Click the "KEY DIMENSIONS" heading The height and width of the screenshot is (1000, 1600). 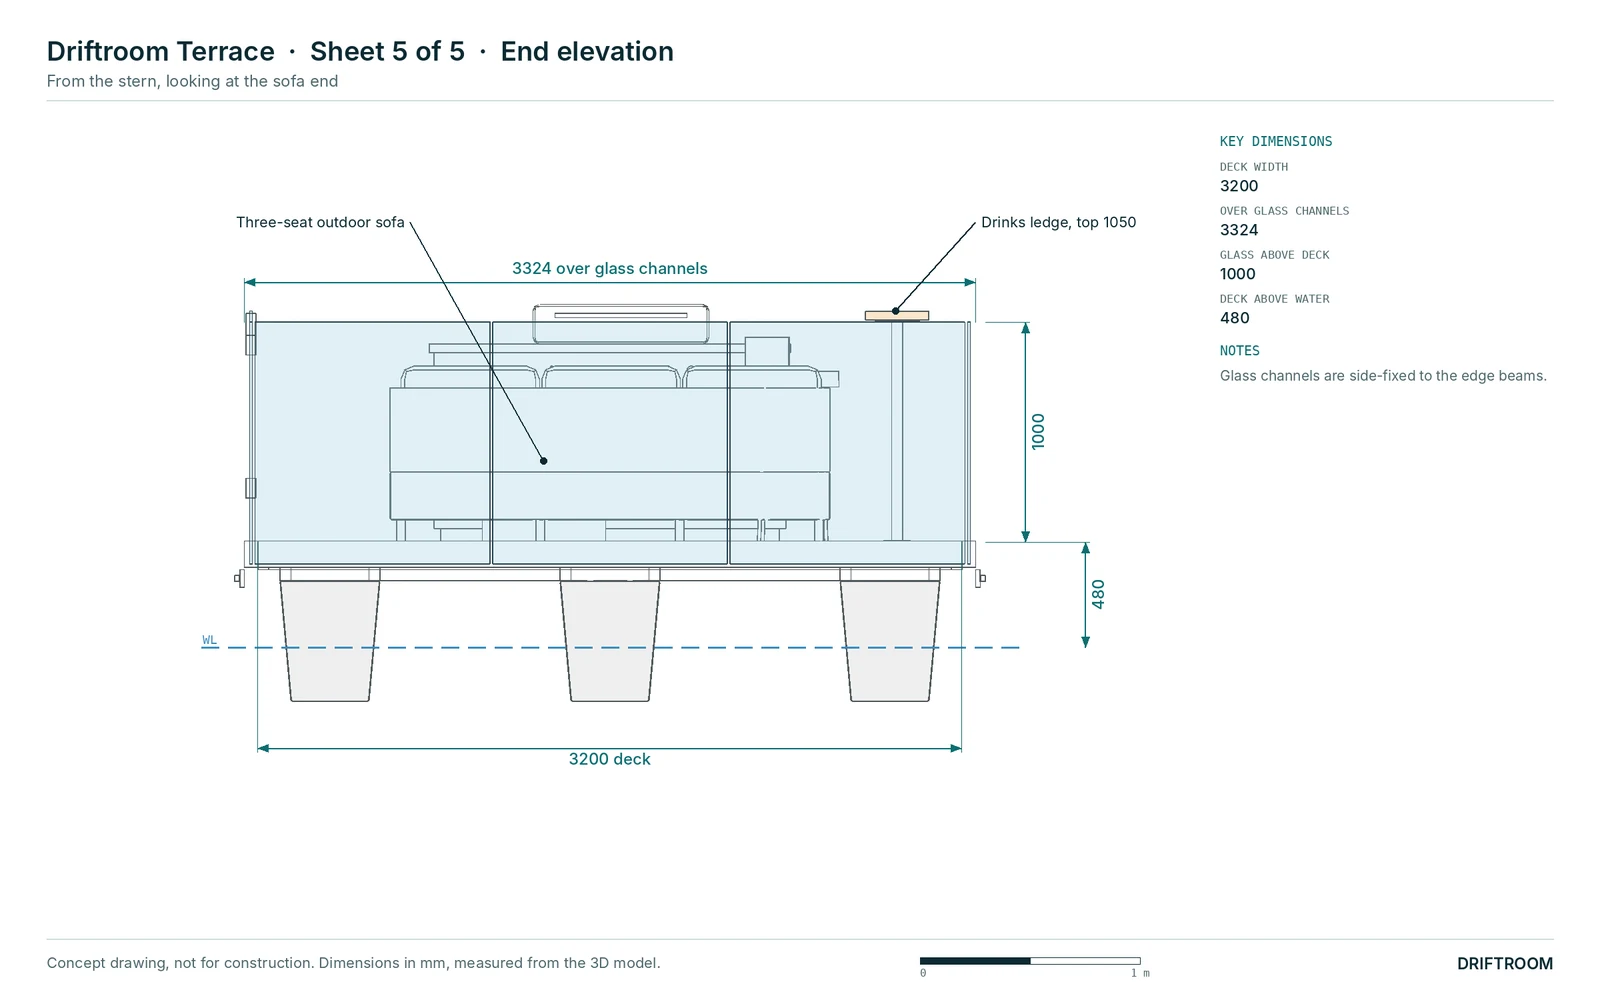point(1276,141)
